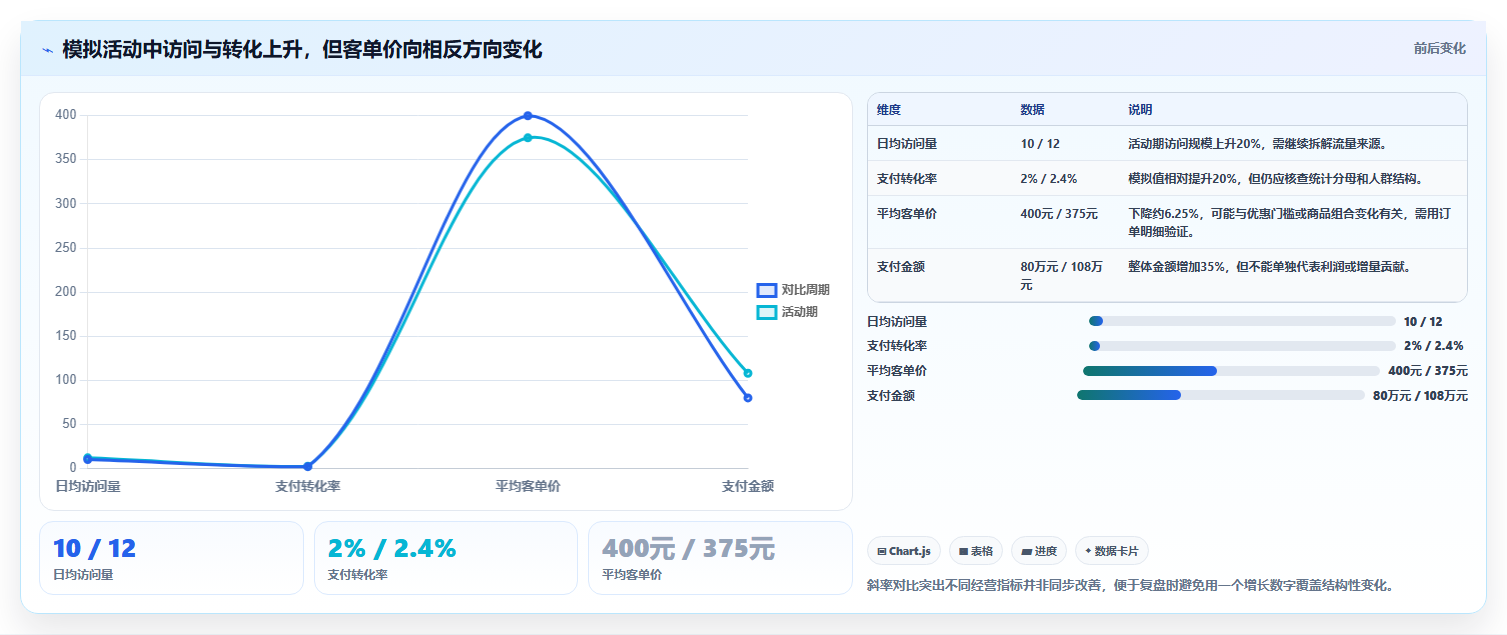The width and height of the screenshot is (1507, 635).
Task: Select the 2% / 2.4% data card
Action: tap(446, 558)
